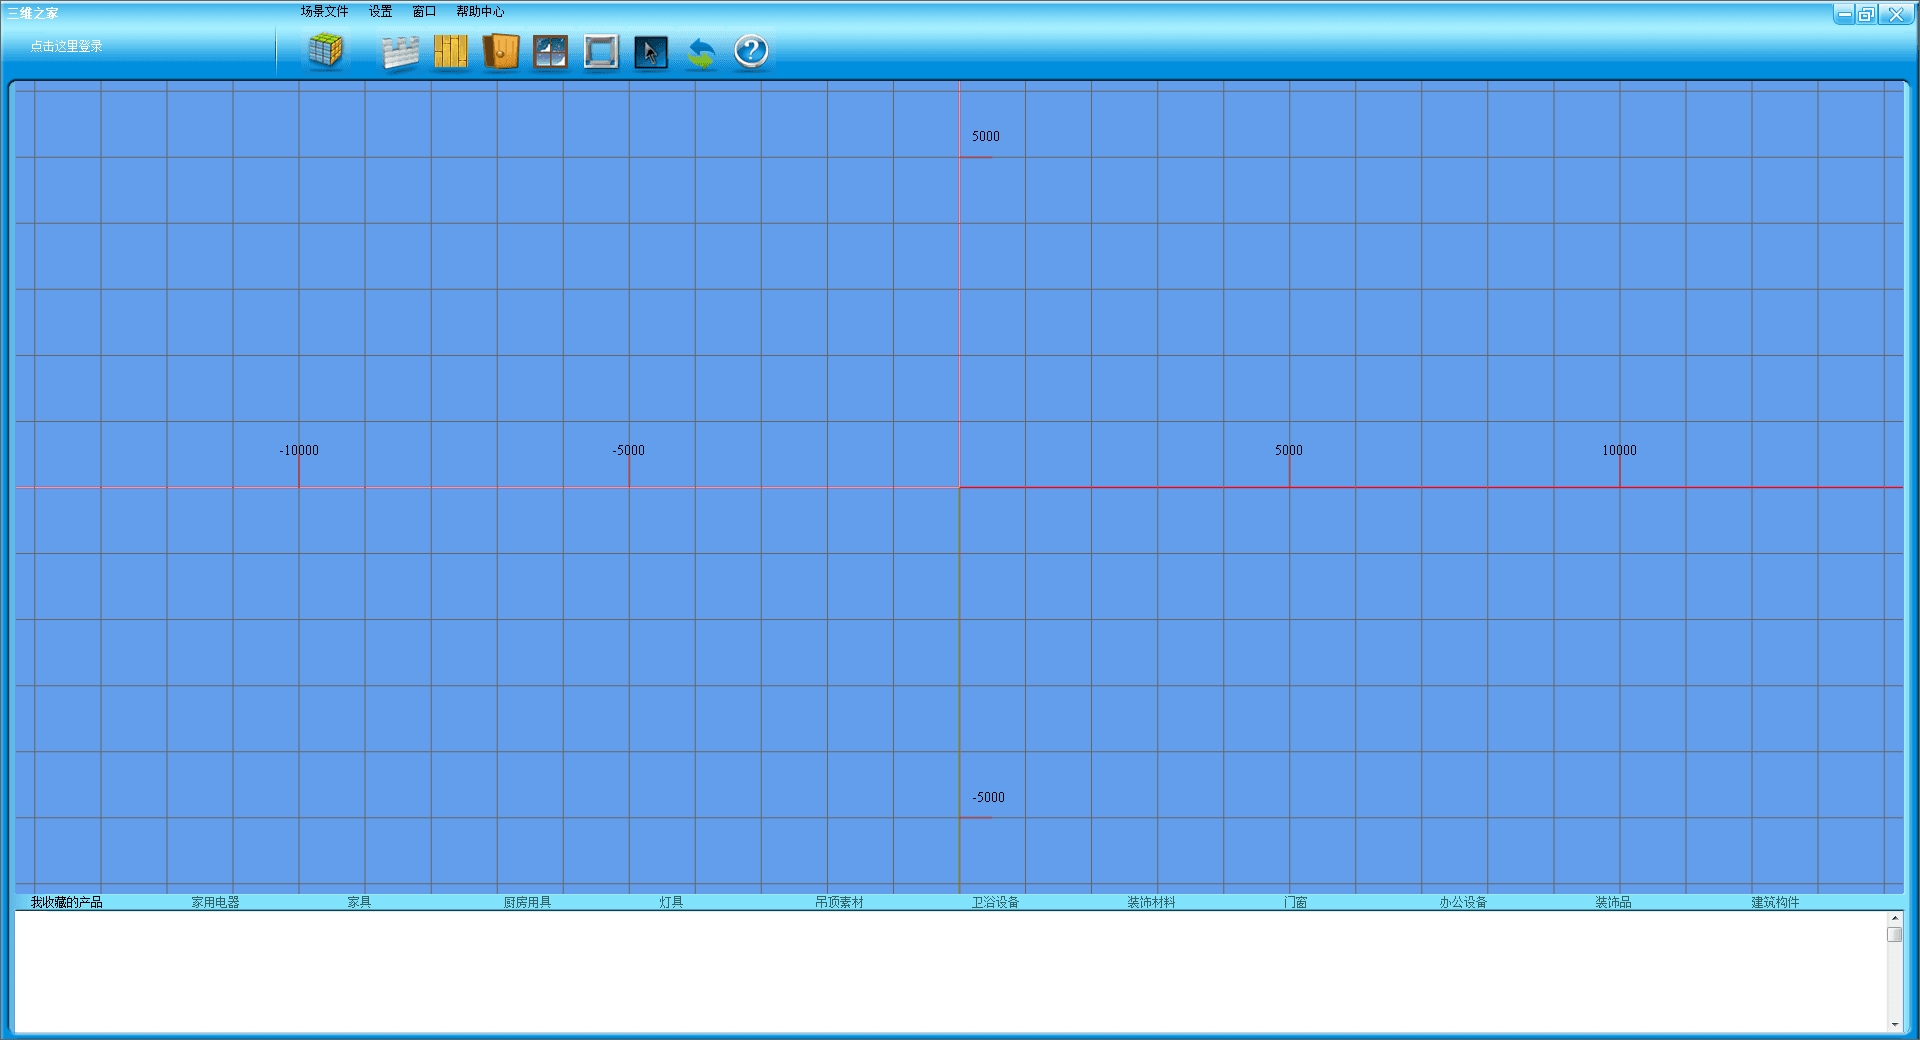The height and width of the screenshot is (1040, 1920).
Task: Select the wall drawing tool
Action: [400, 52]
